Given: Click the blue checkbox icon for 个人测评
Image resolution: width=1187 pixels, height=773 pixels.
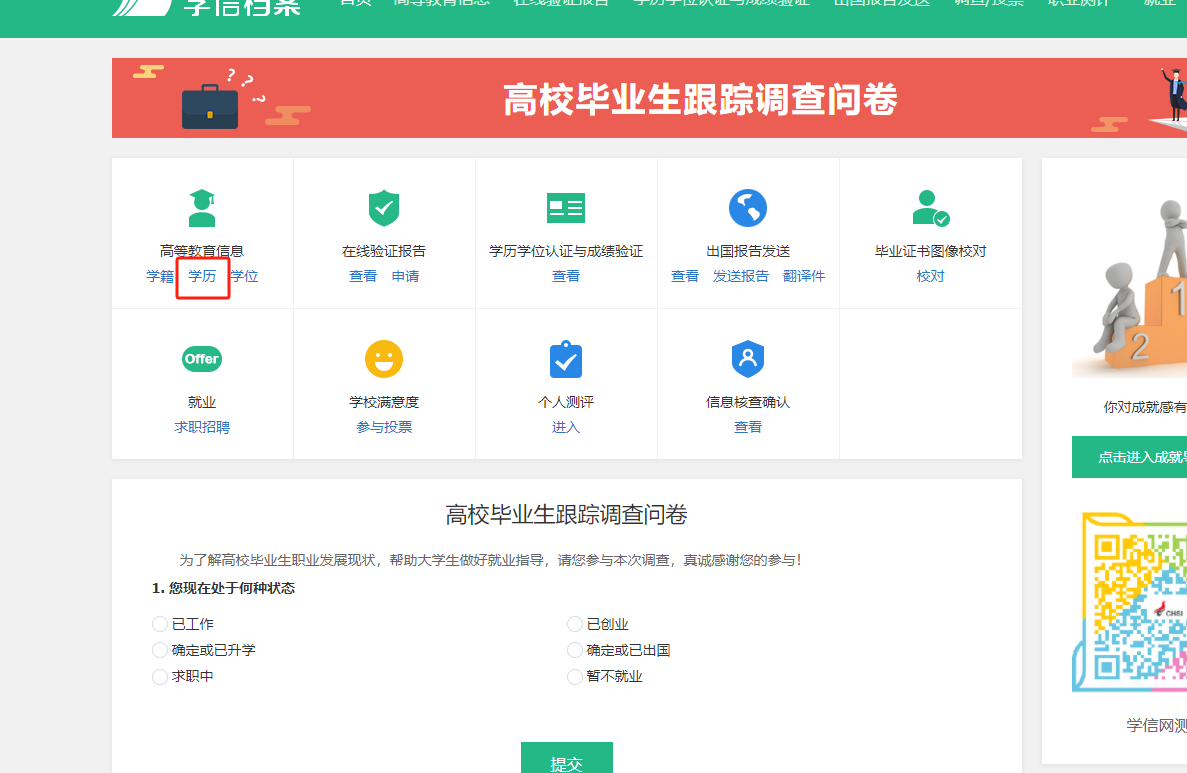Looking at the screenshot, I should [566, 358].
